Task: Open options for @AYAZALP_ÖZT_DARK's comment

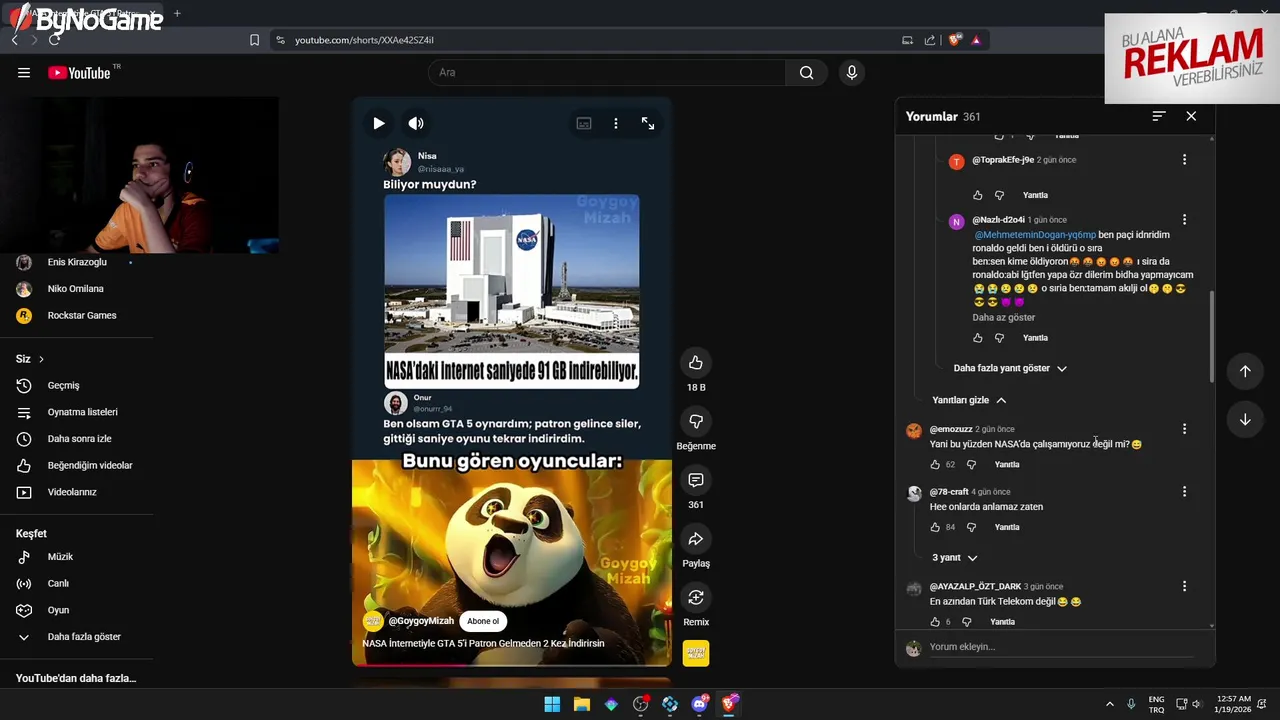Action: (1184, 587)
